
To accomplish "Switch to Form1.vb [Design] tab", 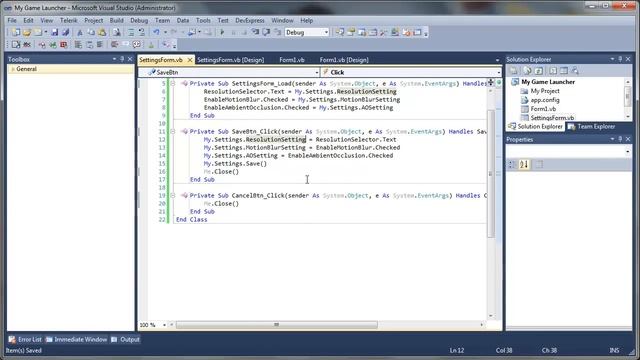I will pos(344,60).
